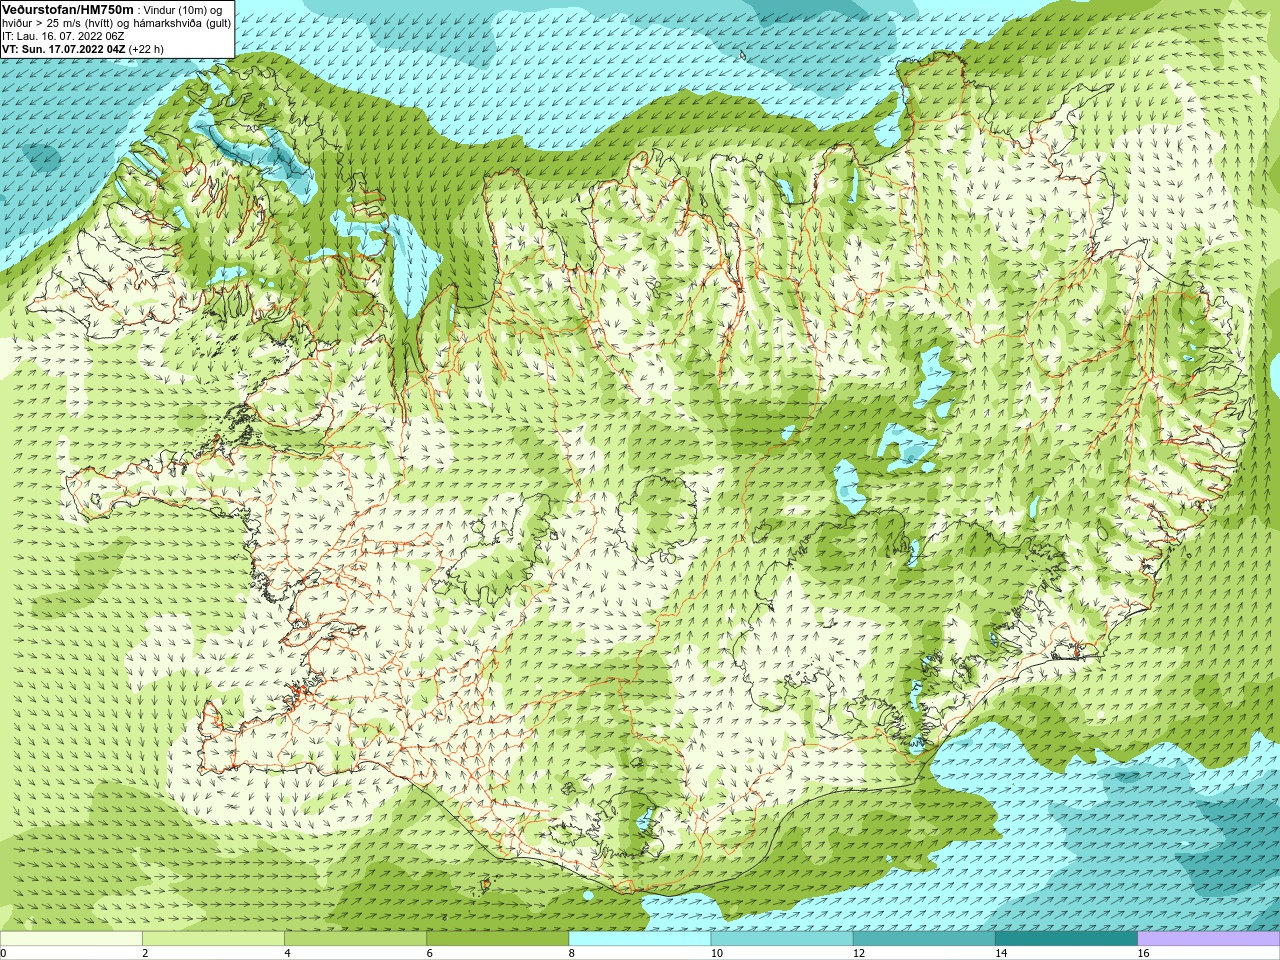Click the pale yellow 0–2 m/s legend swatch

(x=71, y=938)
